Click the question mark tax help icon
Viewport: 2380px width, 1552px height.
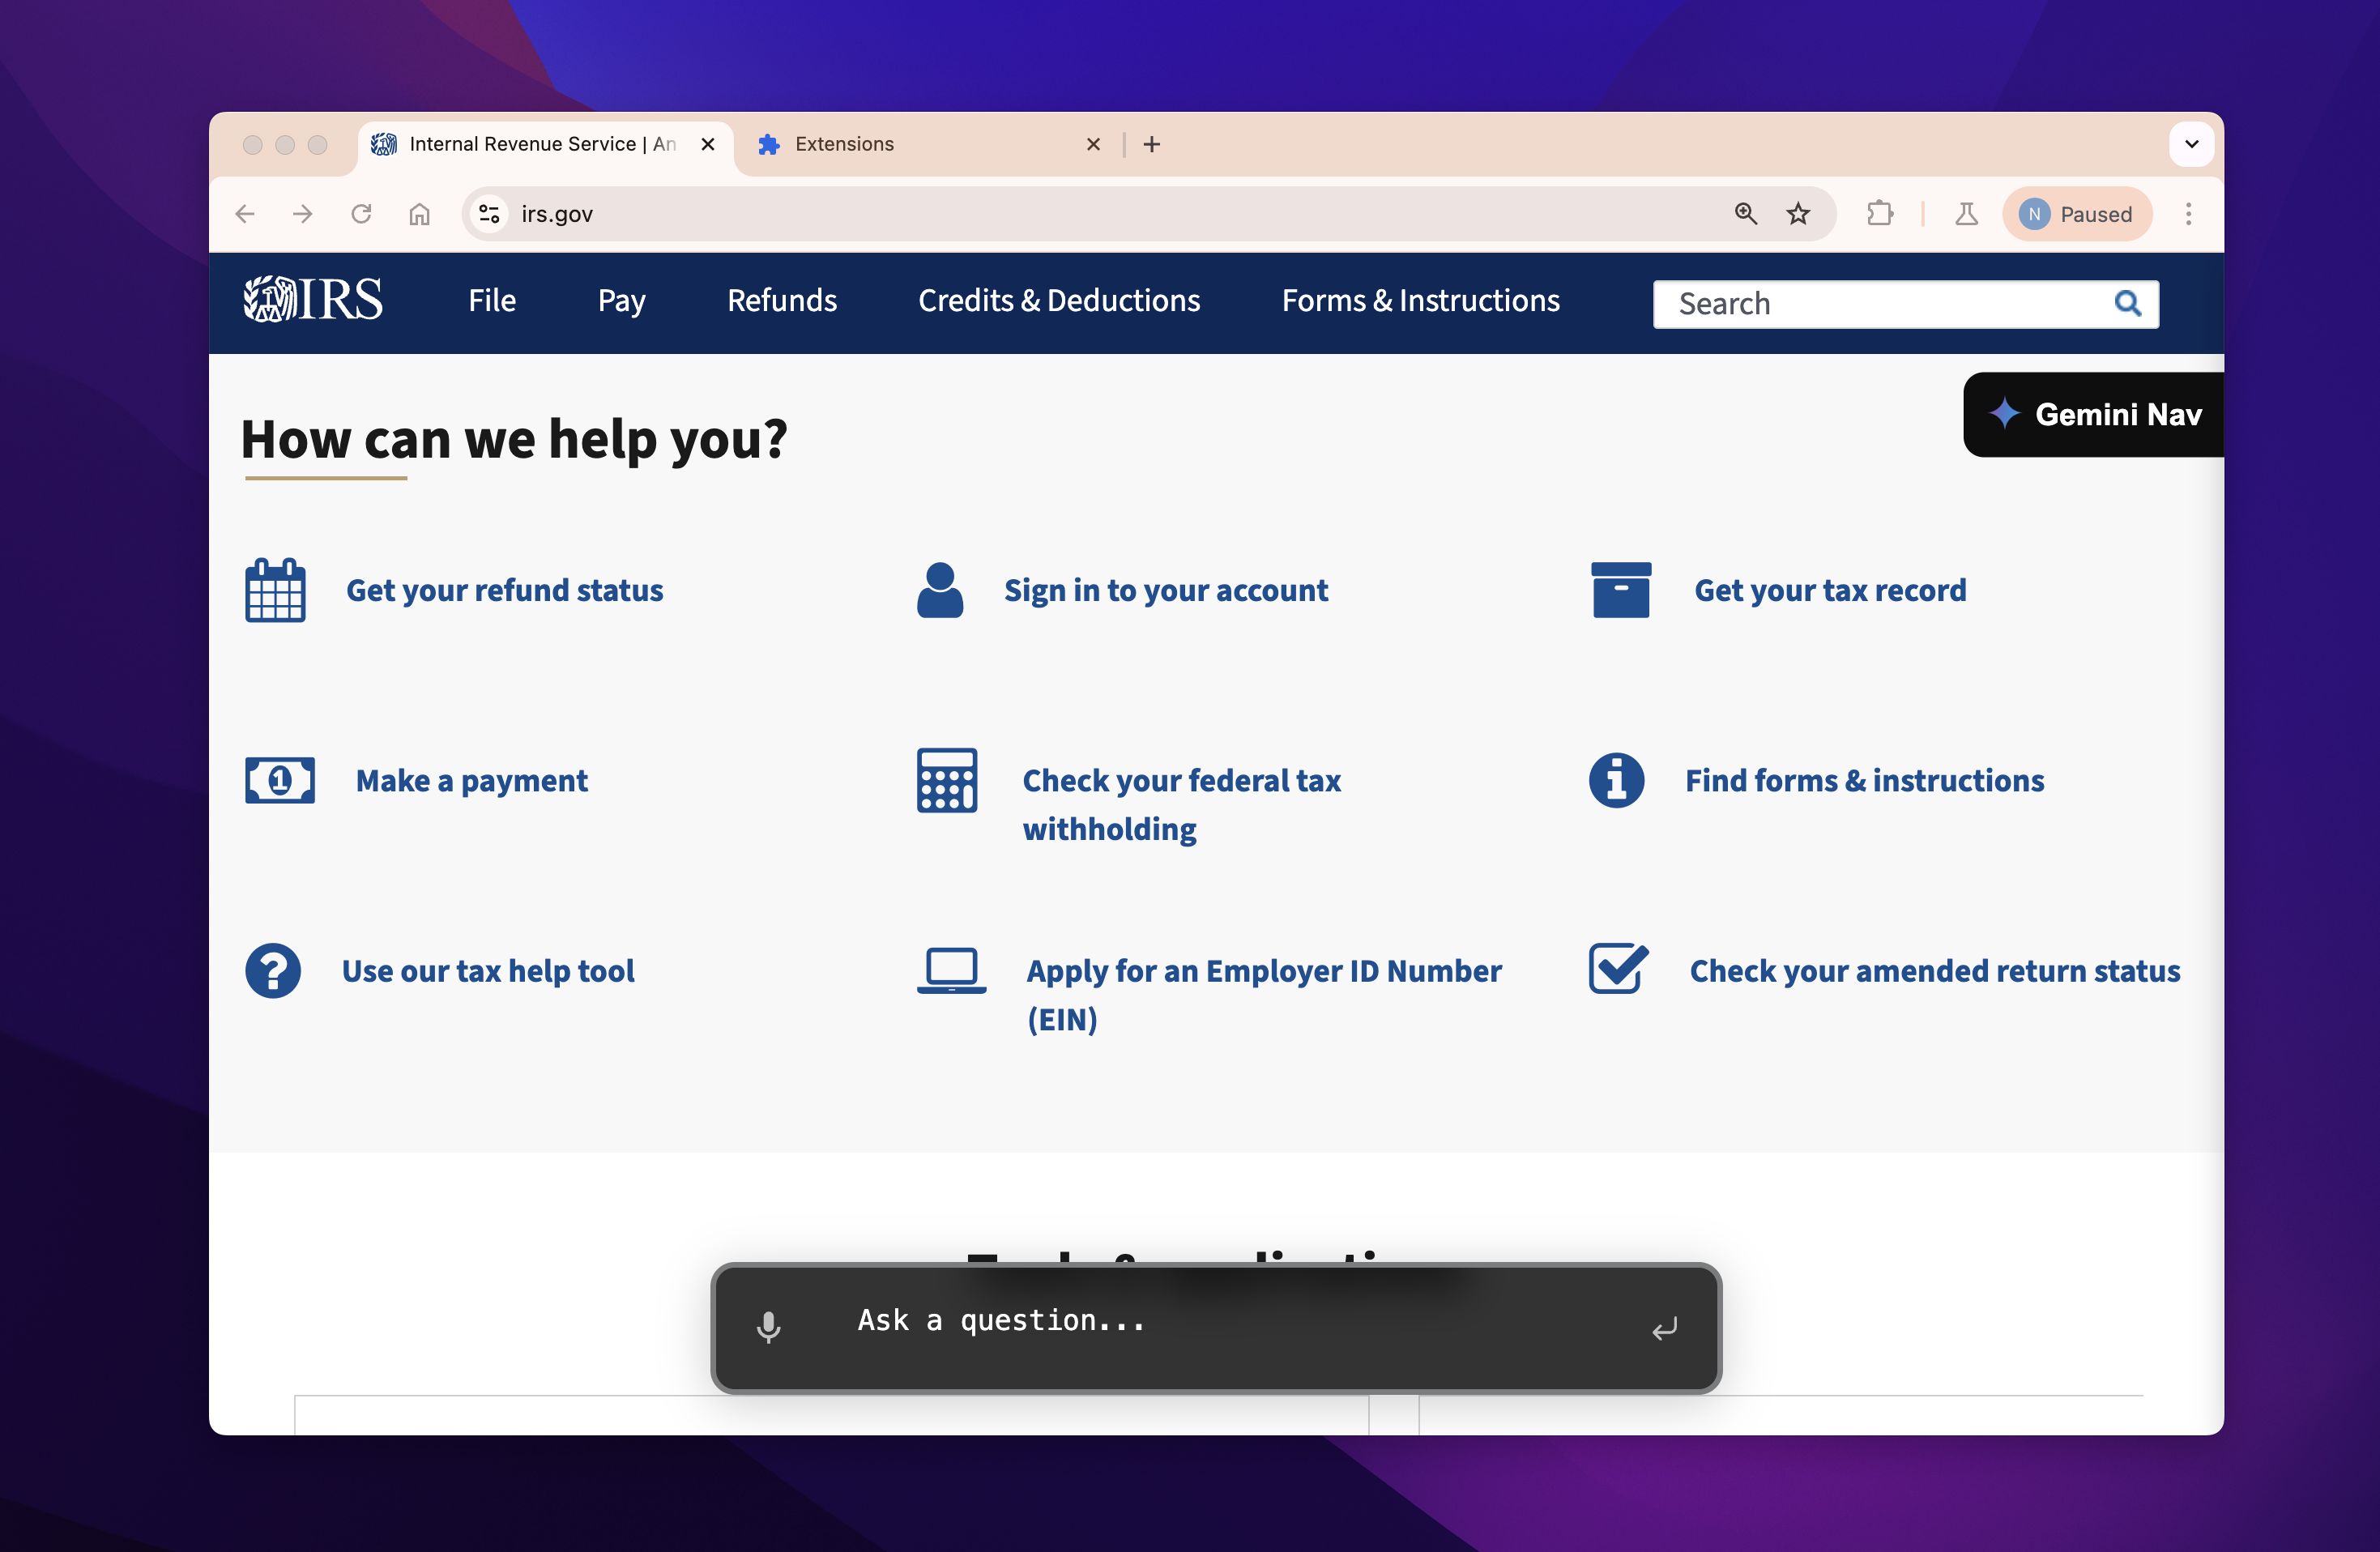click(273, 970)
